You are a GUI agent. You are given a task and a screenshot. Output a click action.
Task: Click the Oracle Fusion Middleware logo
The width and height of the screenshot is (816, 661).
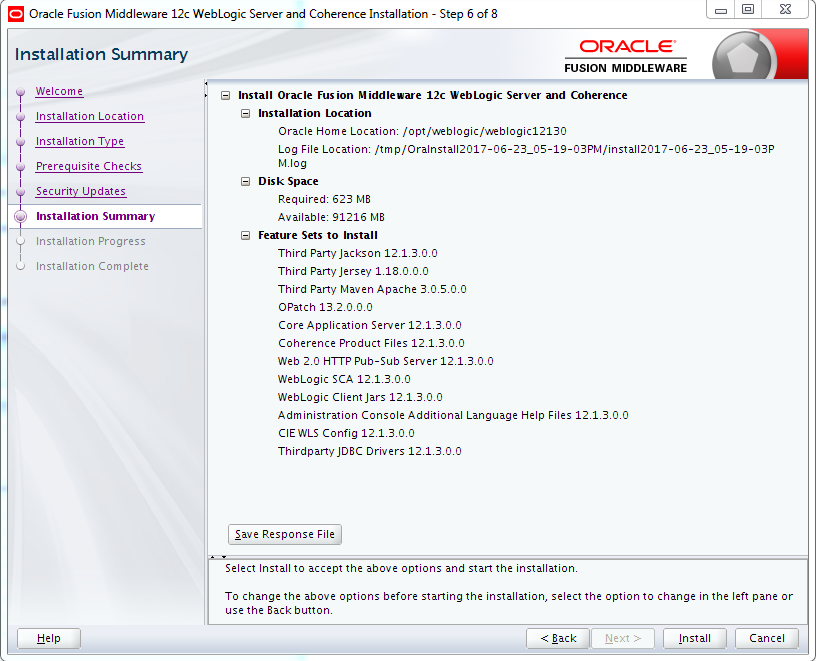pos(626,56)
